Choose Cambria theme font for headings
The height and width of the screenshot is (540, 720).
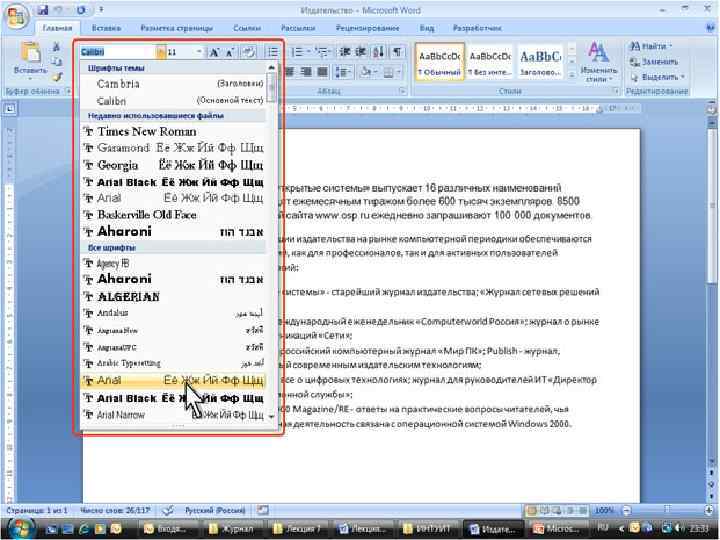tap(174, 84)
